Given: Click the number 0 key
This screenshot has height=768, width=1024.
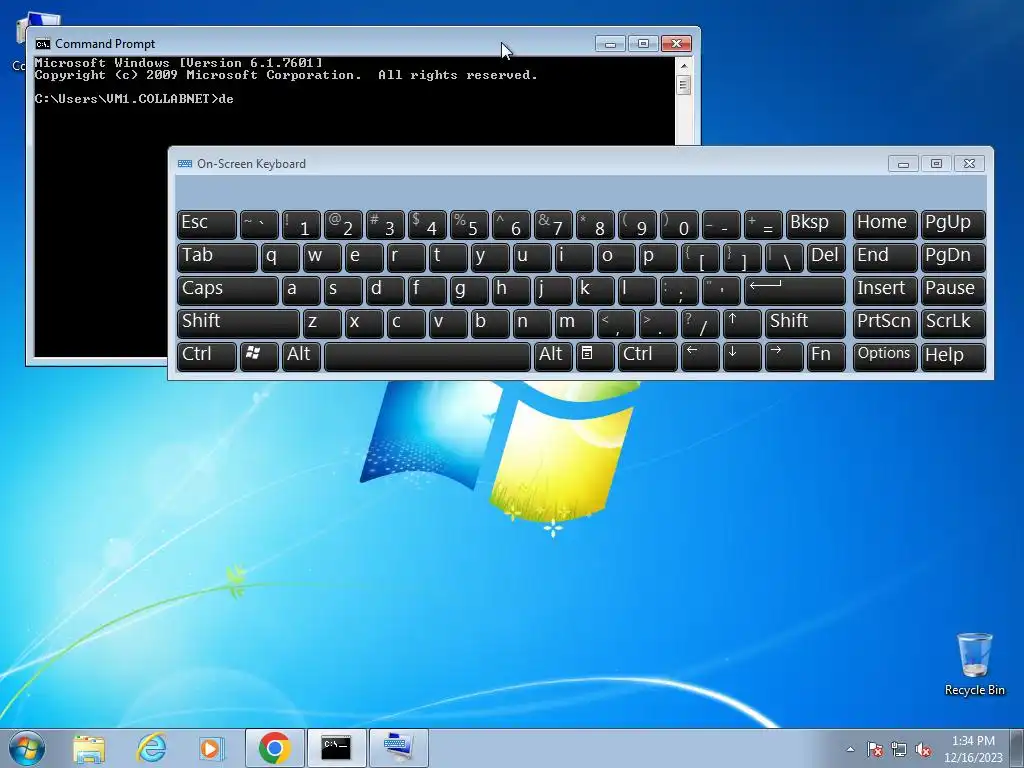Looking at the screenshot, I should 679,224.
